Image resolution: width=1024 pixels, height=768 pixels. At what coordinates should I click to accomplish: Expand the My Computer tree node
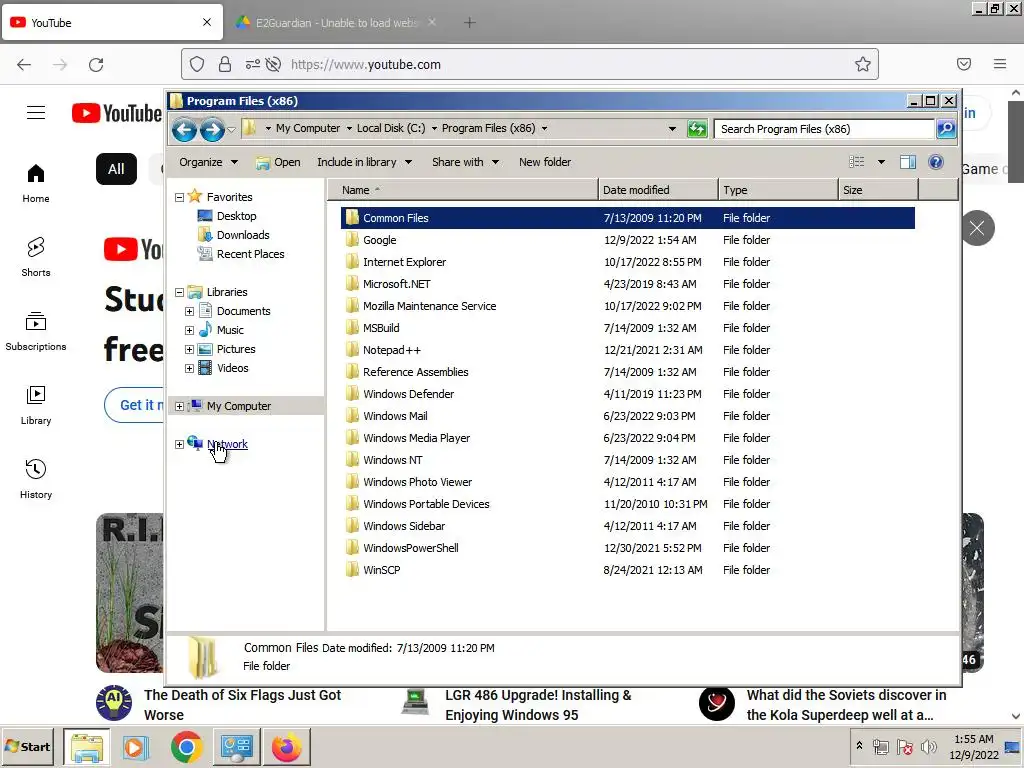pos(180,406)
